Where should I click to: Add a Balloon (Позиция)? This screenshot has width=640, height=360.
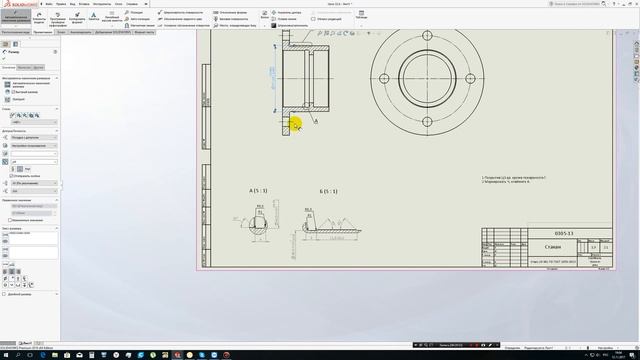pyautogui.click(x=134, y=13)
